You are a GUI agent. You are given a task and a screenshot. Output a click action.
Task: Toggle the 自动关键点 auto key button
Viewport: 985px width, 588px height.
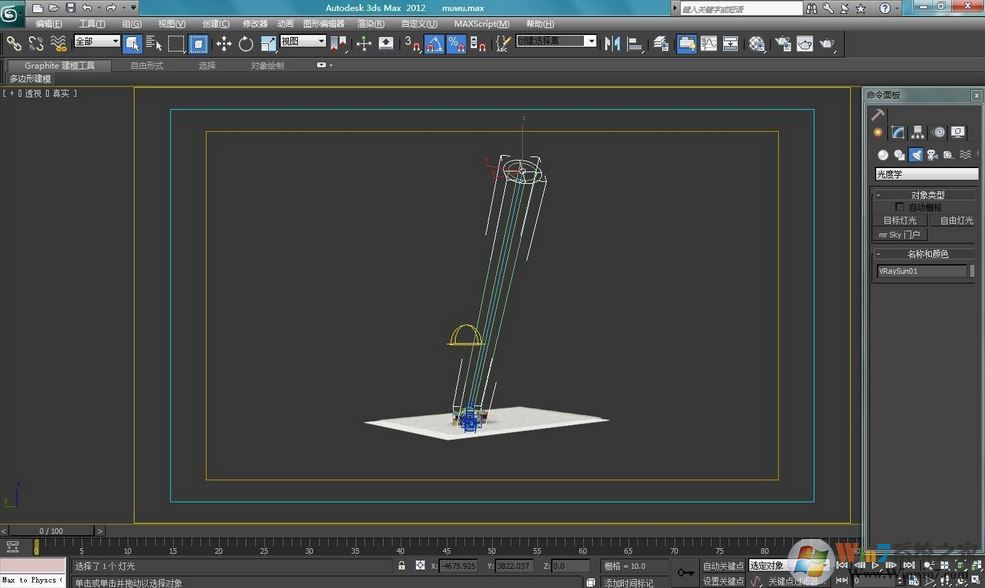pyautogui.click(x=723, y=566)
